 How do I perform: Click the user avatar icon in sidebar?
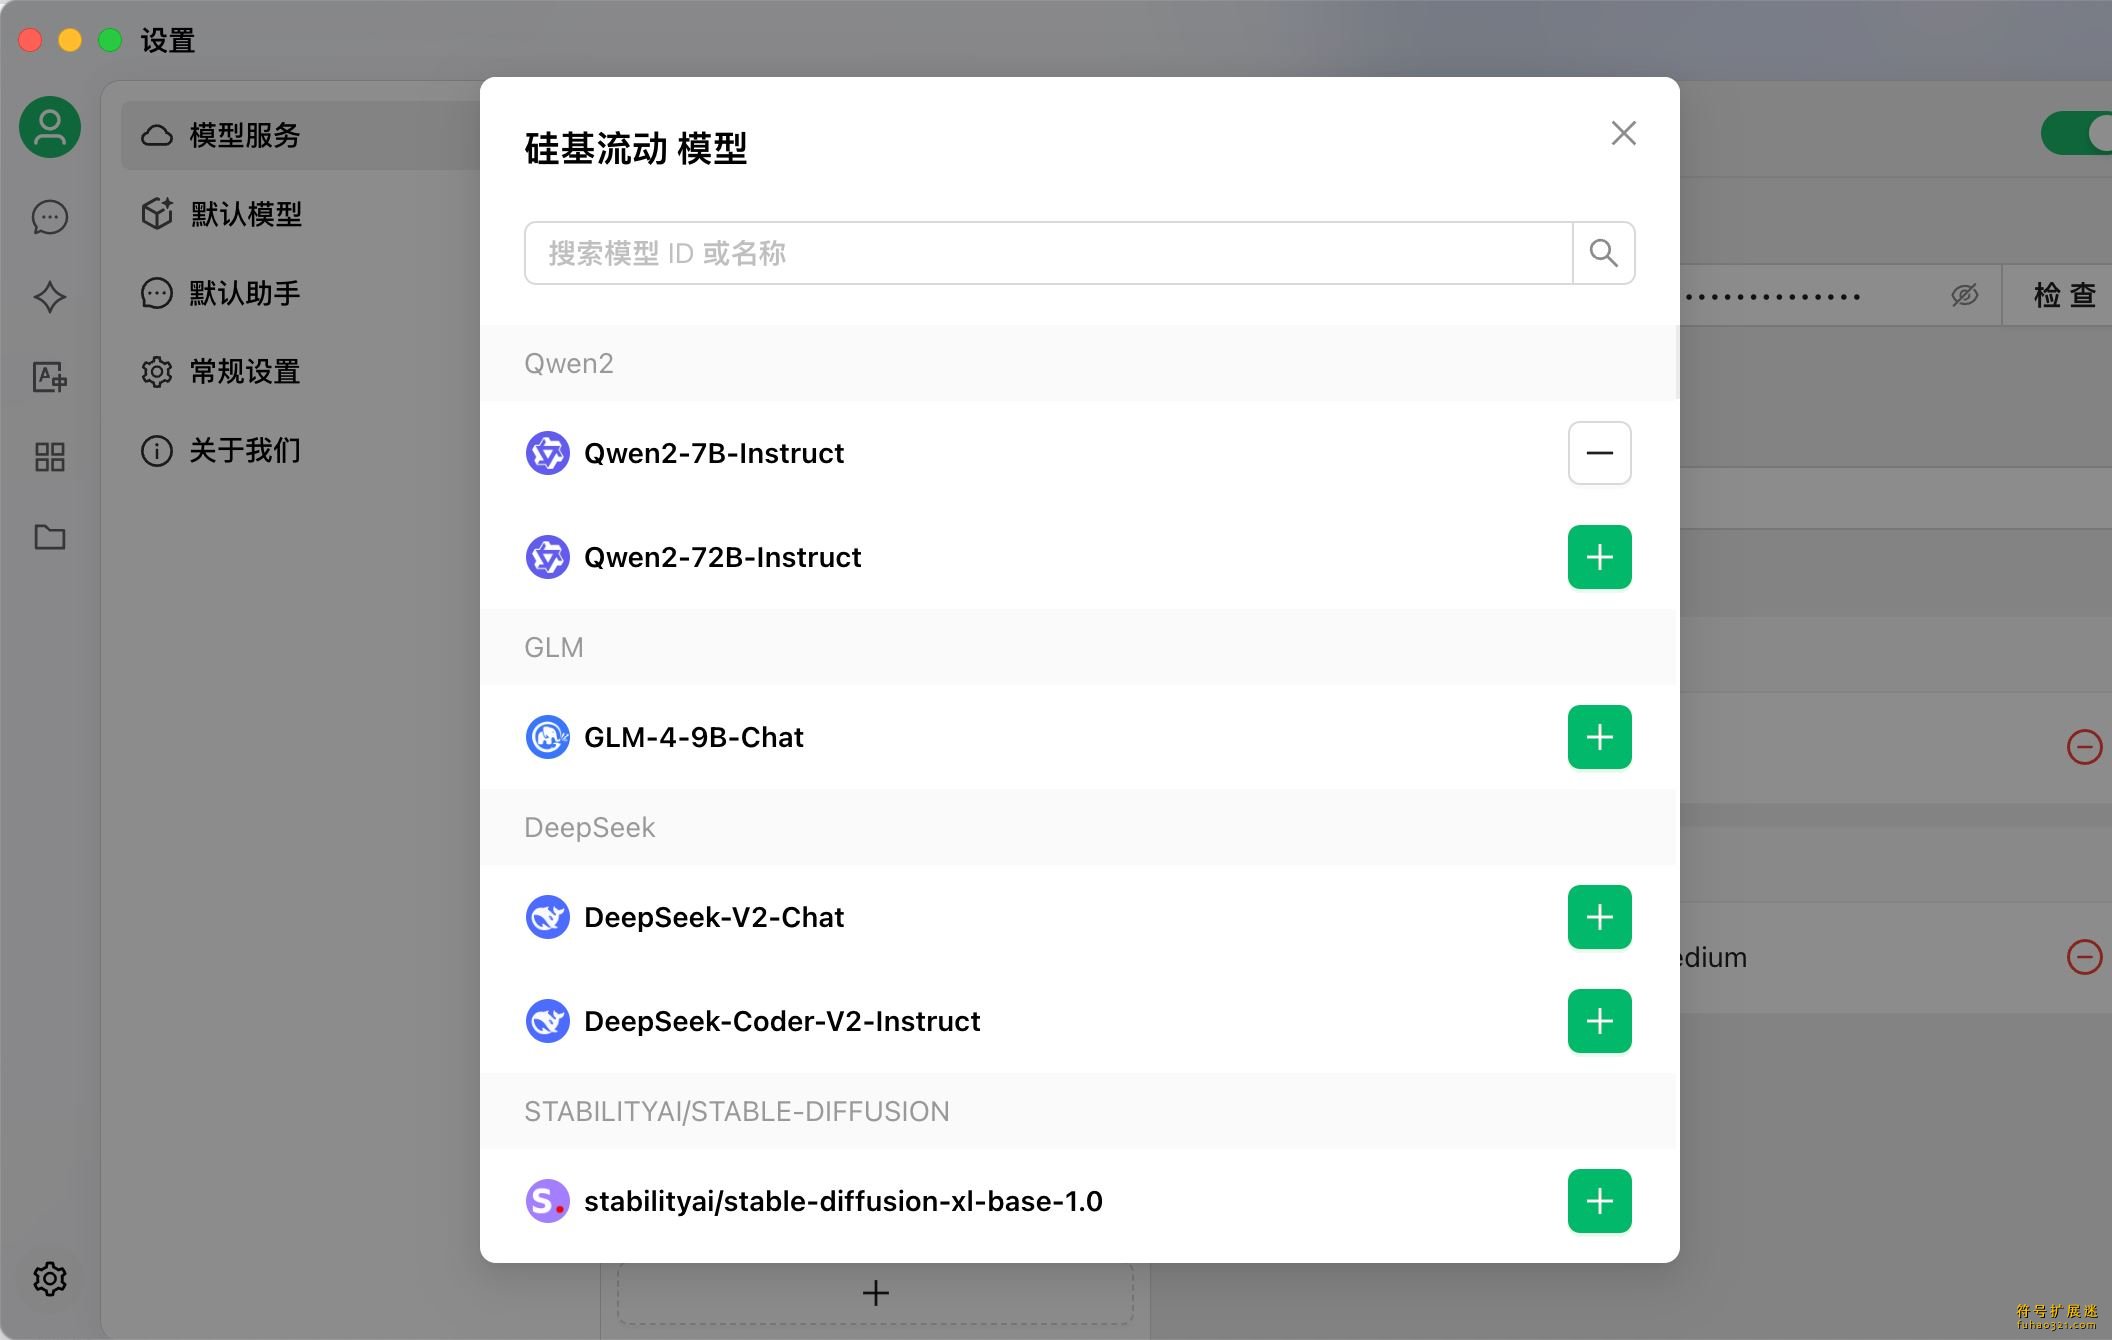tap(50, 127)
